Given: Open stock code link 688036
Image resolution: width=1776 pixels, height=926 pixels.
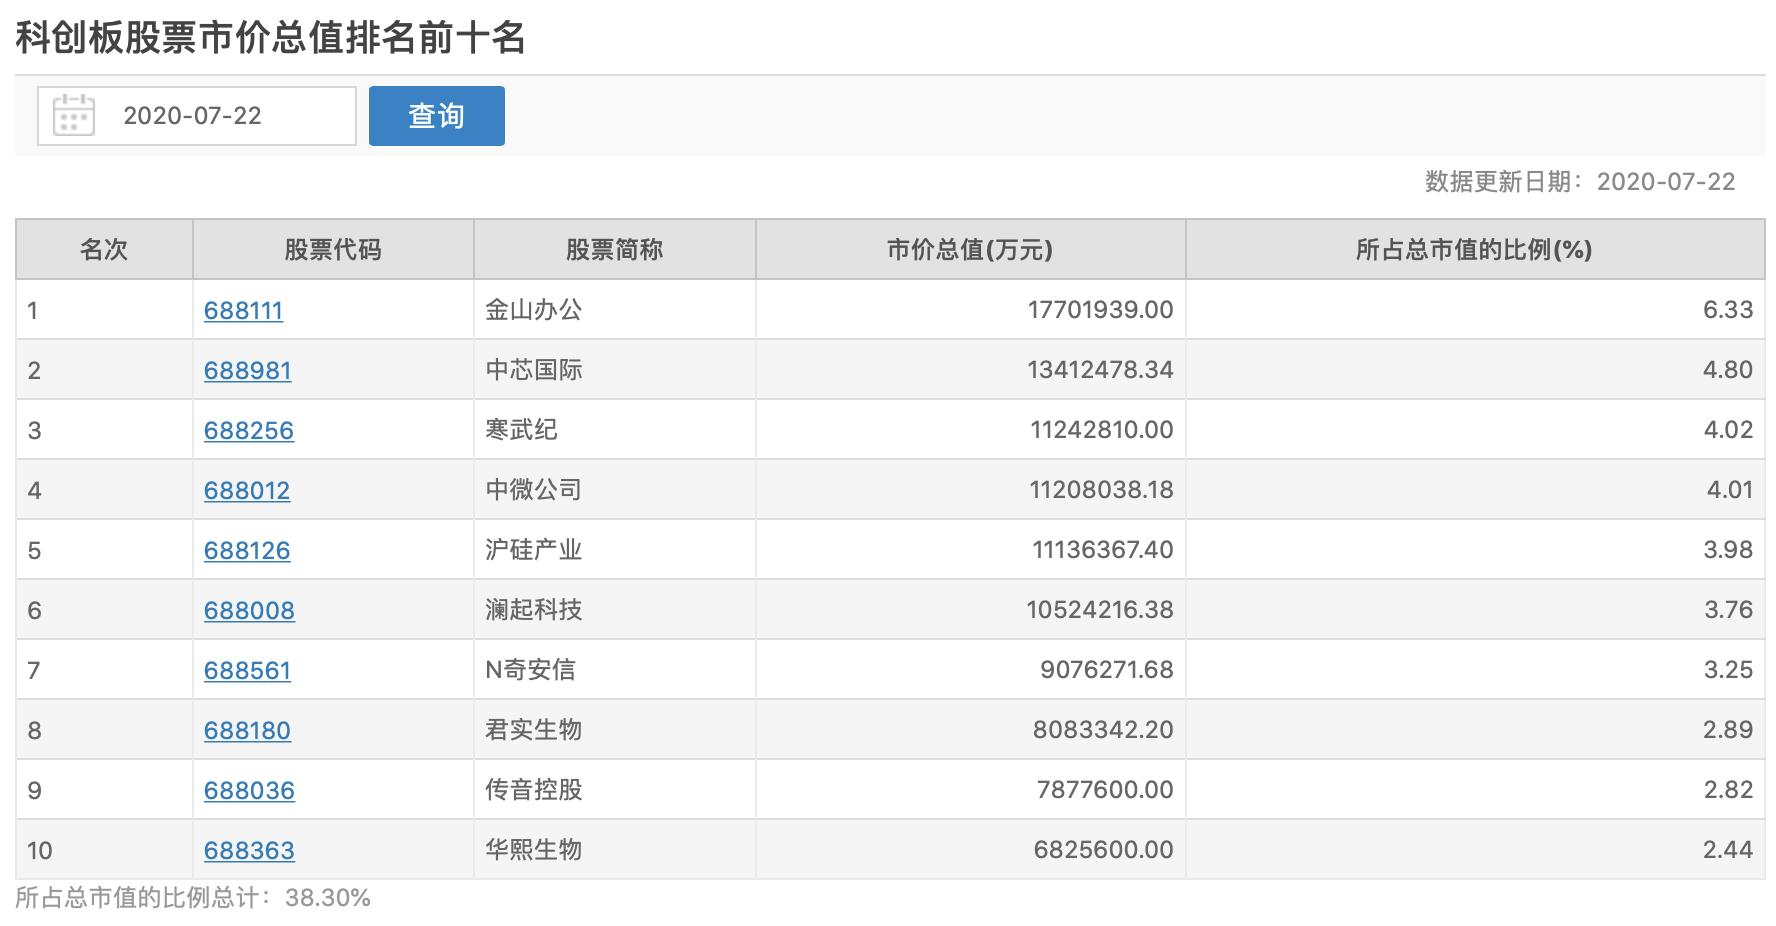Looking at the screenshot, I should pos(249,791).
